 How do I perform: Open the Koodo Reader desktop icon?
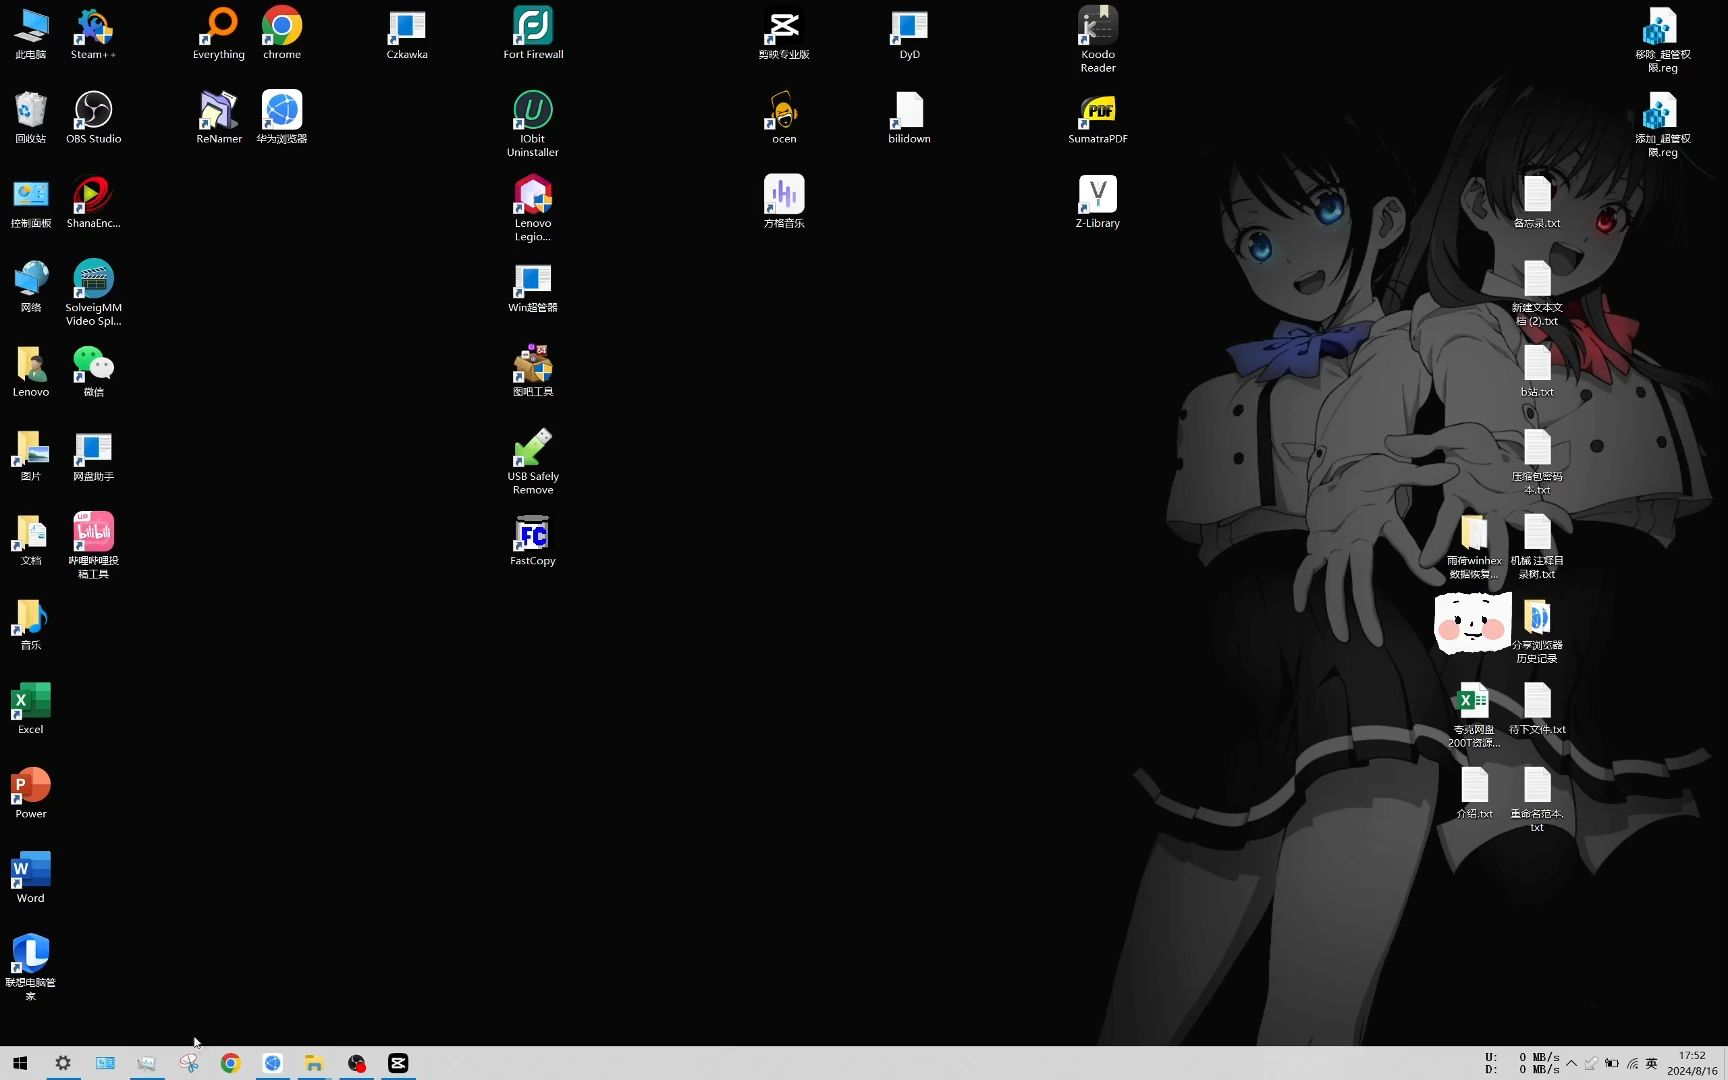coord(1098,40)
